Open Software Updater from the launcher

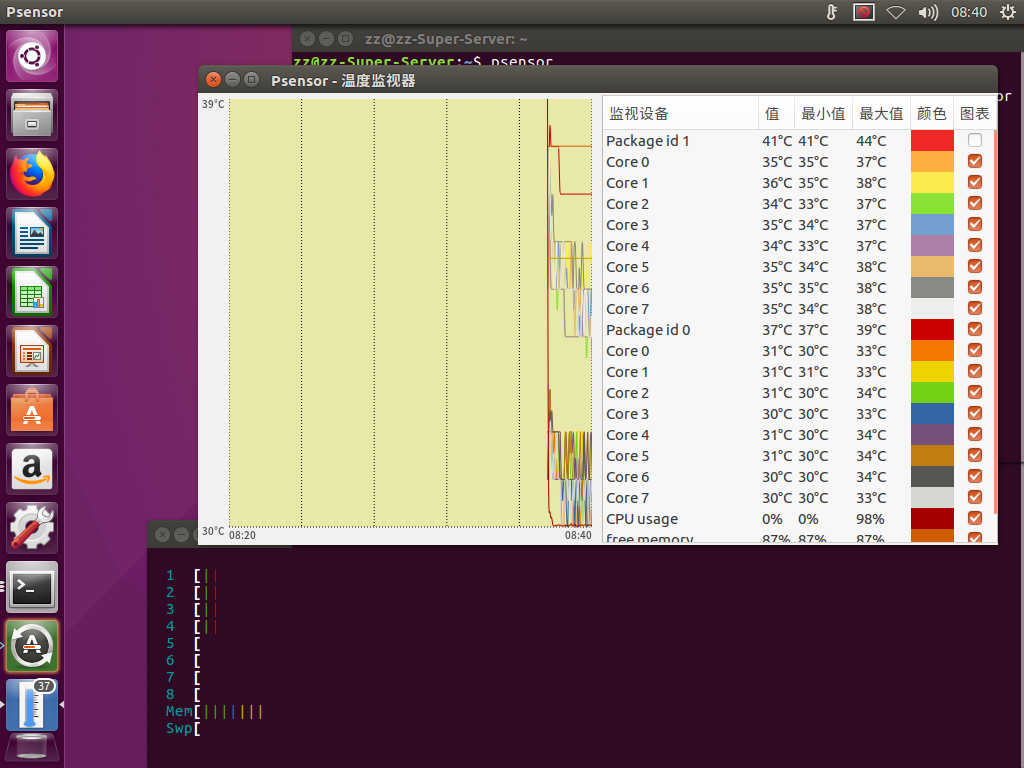coord(33,646)
